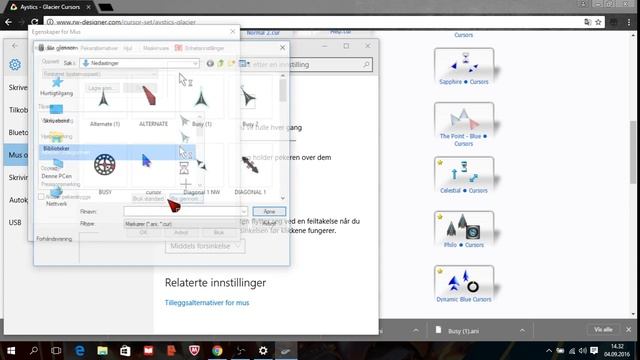Image resolution: width=640 pixels, height=360 pixels.
Task: Open Microsoft Edge from the taskbar
Action: click(80, 351)
